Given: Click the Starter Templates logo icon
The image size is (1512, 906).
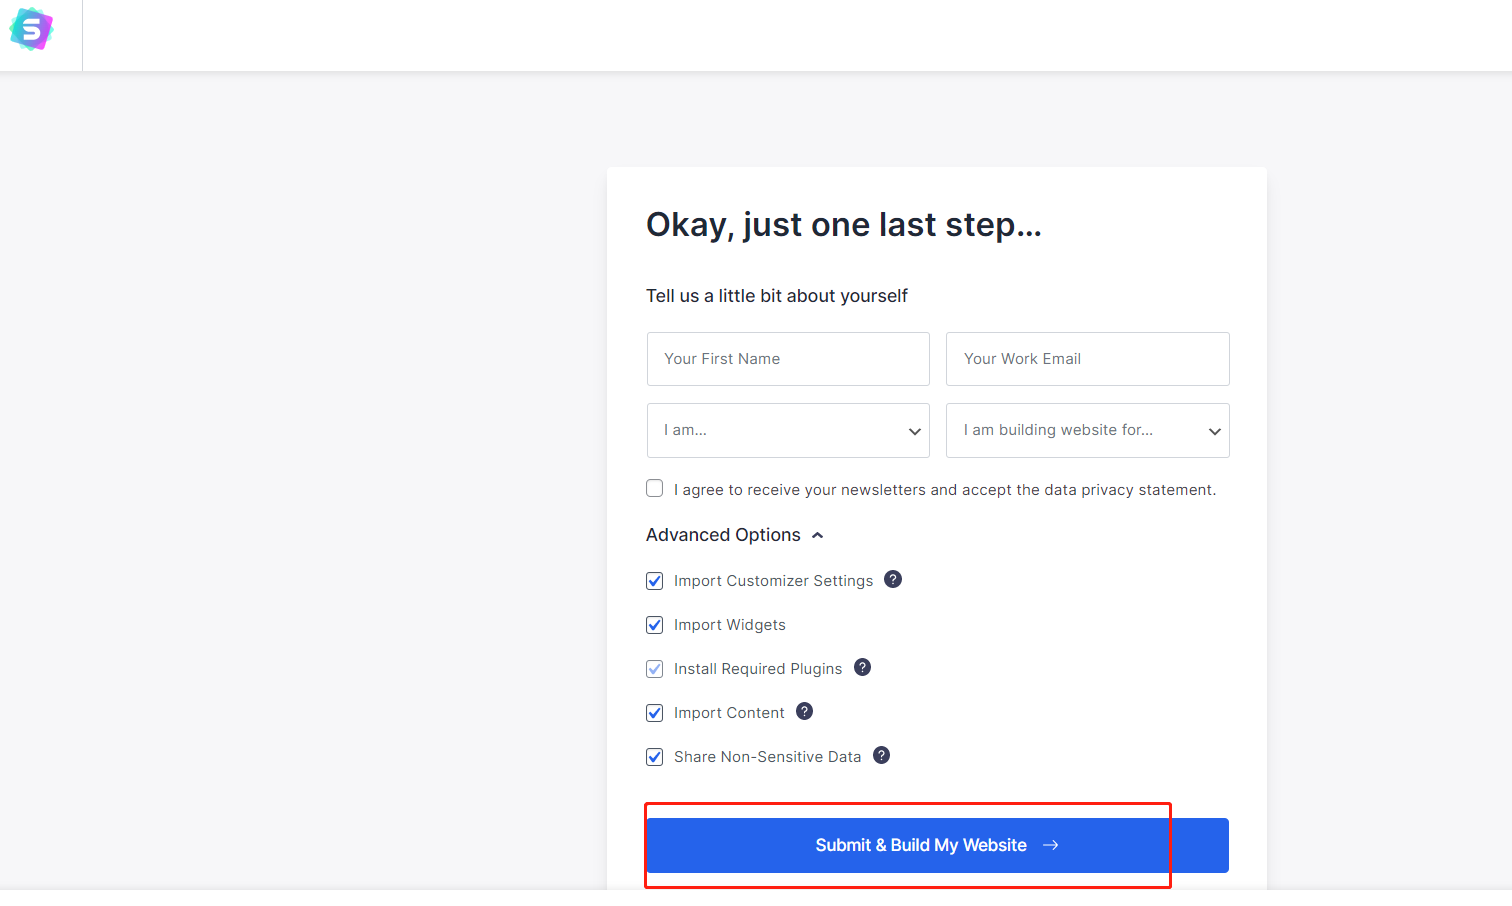Looking at the screenshot, I should coord(31,30).
